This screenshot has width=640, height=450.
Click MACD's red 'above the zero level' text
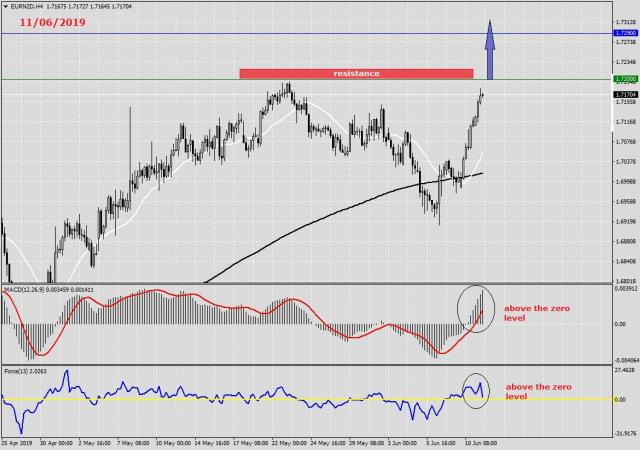538,313
